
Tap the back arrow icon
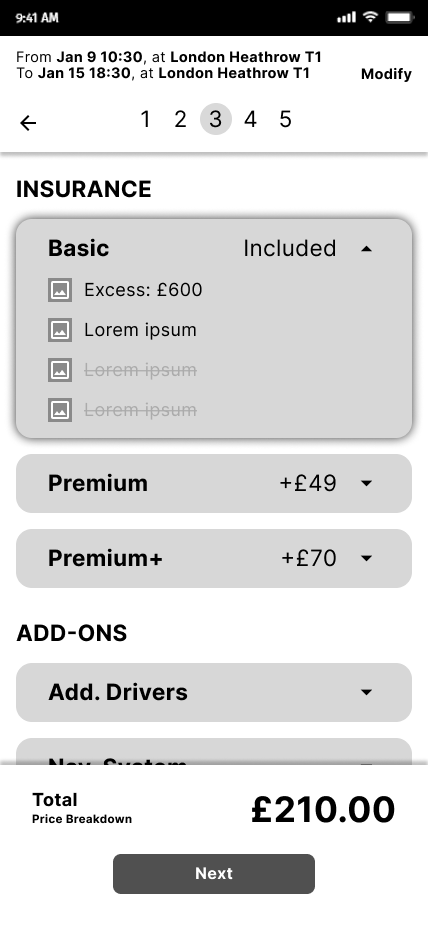[x=28, y=122]
